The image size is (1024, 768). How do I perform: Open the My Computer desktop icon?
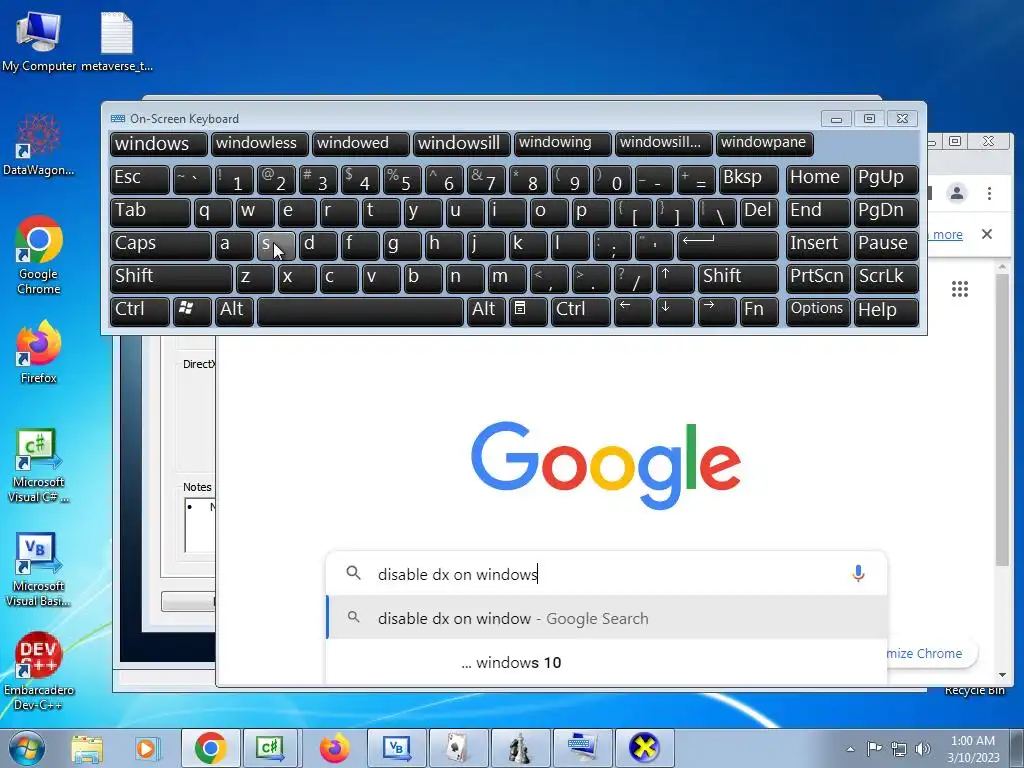pyautogui.click(x=39, y=40)
